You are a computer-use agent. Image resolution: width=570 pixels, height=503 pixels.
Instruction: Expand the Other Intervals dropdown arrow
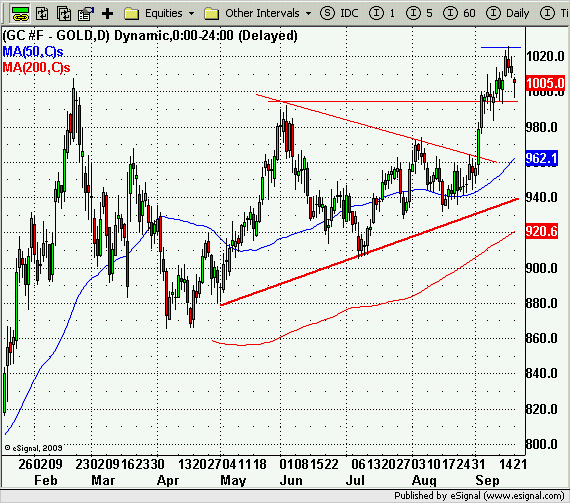point(308,14)
